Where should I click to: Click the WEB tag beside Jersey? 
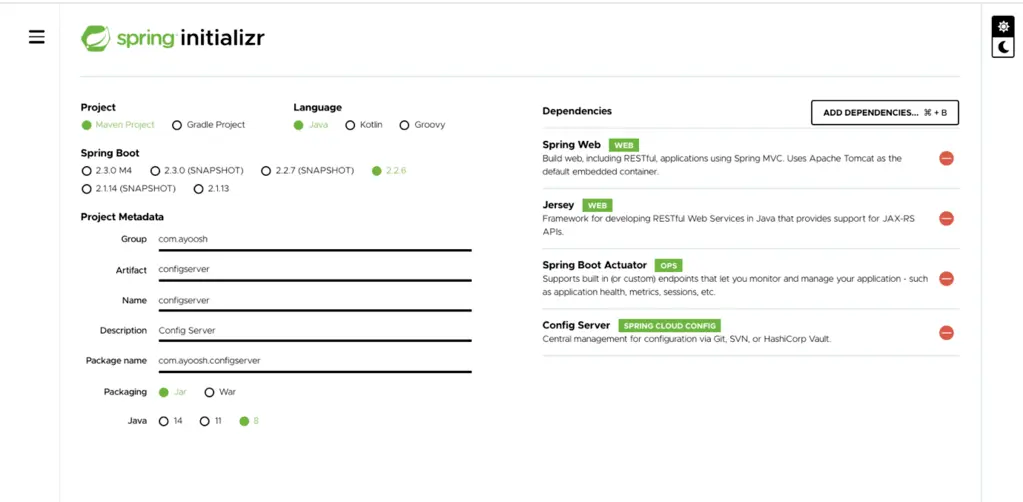597,206
